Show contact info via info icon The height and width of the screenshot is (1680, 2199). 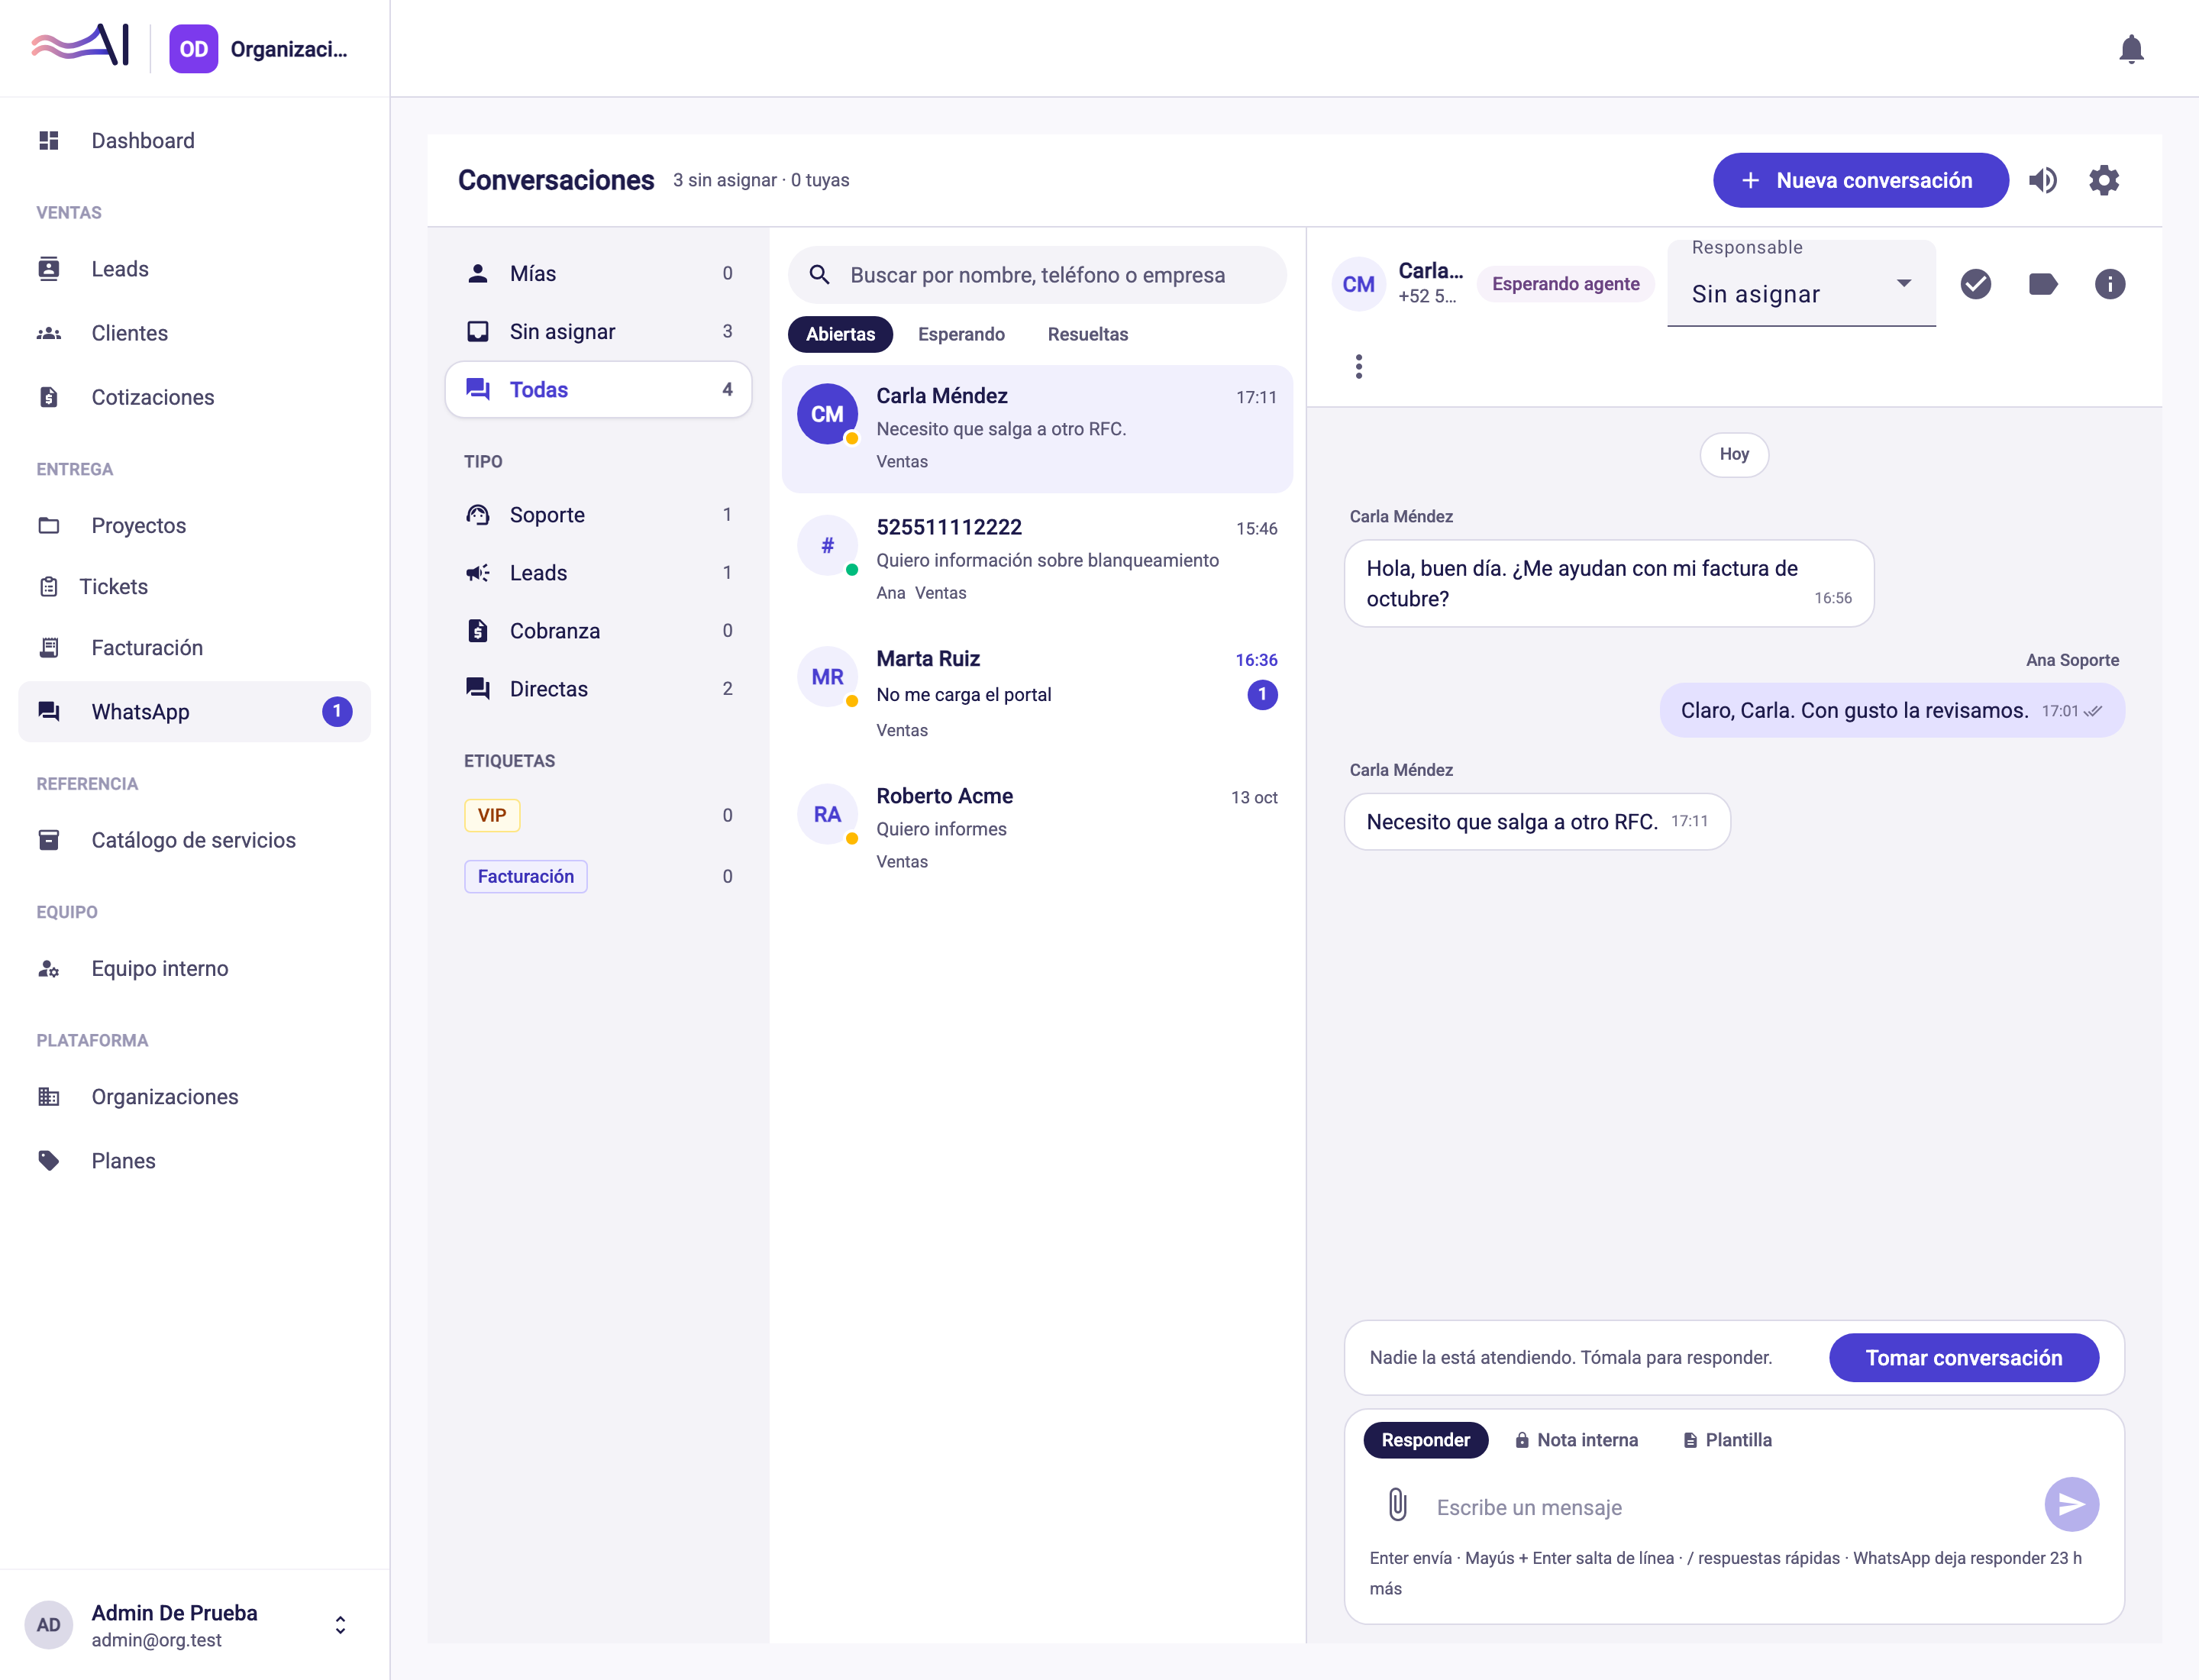(x=2109, y=285)
